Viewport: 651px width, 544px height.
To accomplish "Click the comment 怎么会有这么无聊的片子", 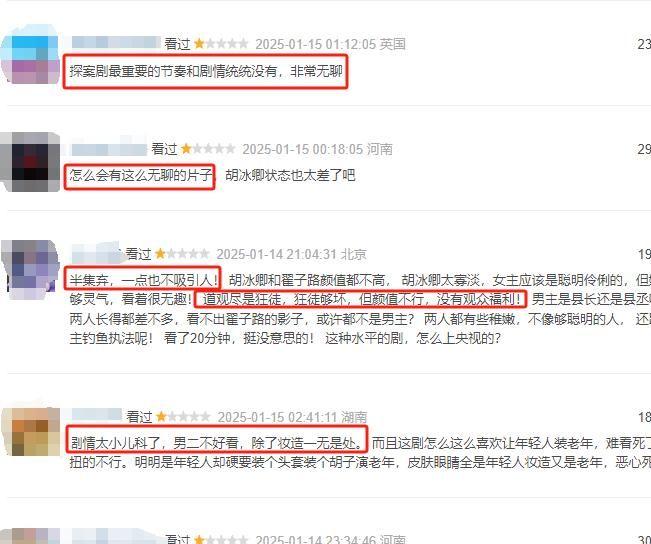I will pyautogui.click(x=141, y=175).
